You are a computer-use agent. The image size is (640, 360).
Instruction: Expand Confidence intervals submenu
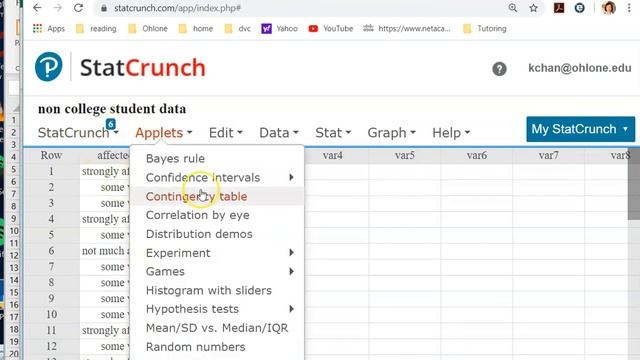pos(217,178)
